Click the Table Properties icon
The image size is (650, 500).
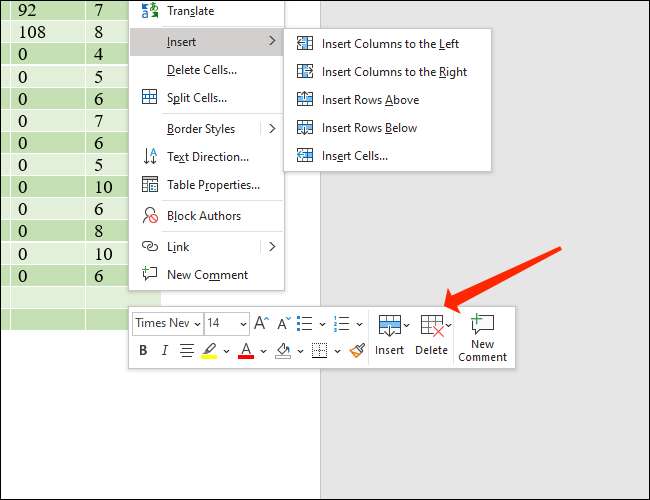[x=150, y=184]
